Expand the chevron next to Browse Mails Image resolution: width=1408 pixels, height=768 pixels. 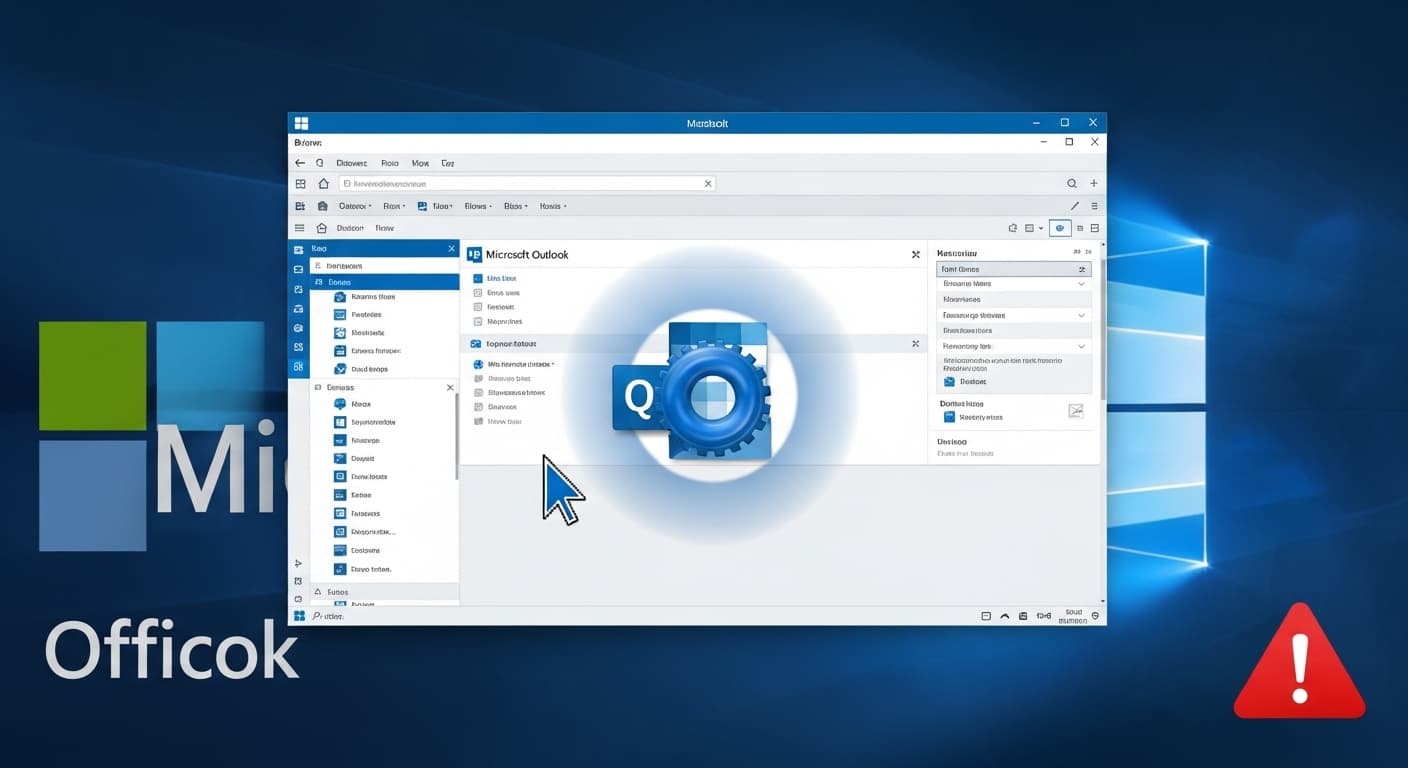1081,283
